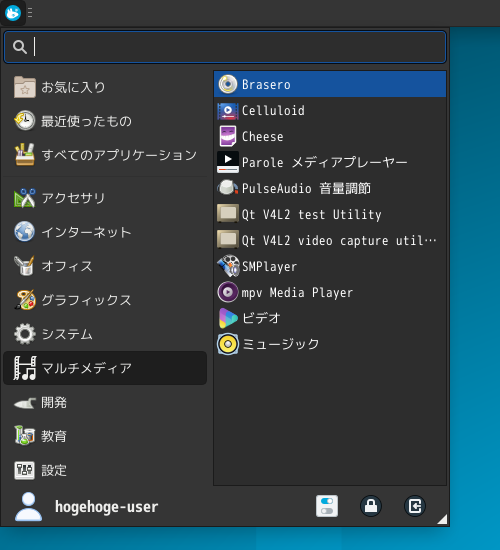Click the lock screen button
This screenshot has height=550, width=500.
371,506
